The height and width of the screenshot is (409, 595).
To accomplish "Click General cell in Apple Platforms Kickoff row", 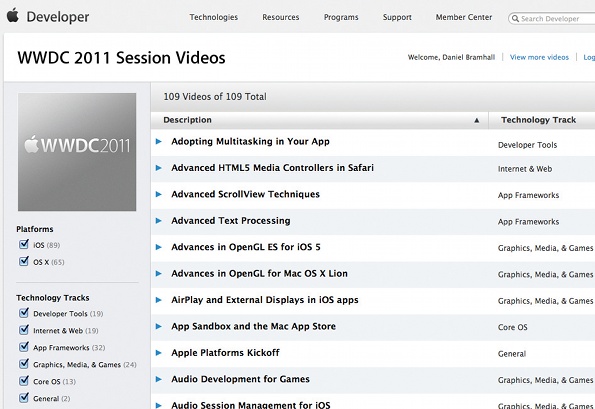I will tap(512, 354).
